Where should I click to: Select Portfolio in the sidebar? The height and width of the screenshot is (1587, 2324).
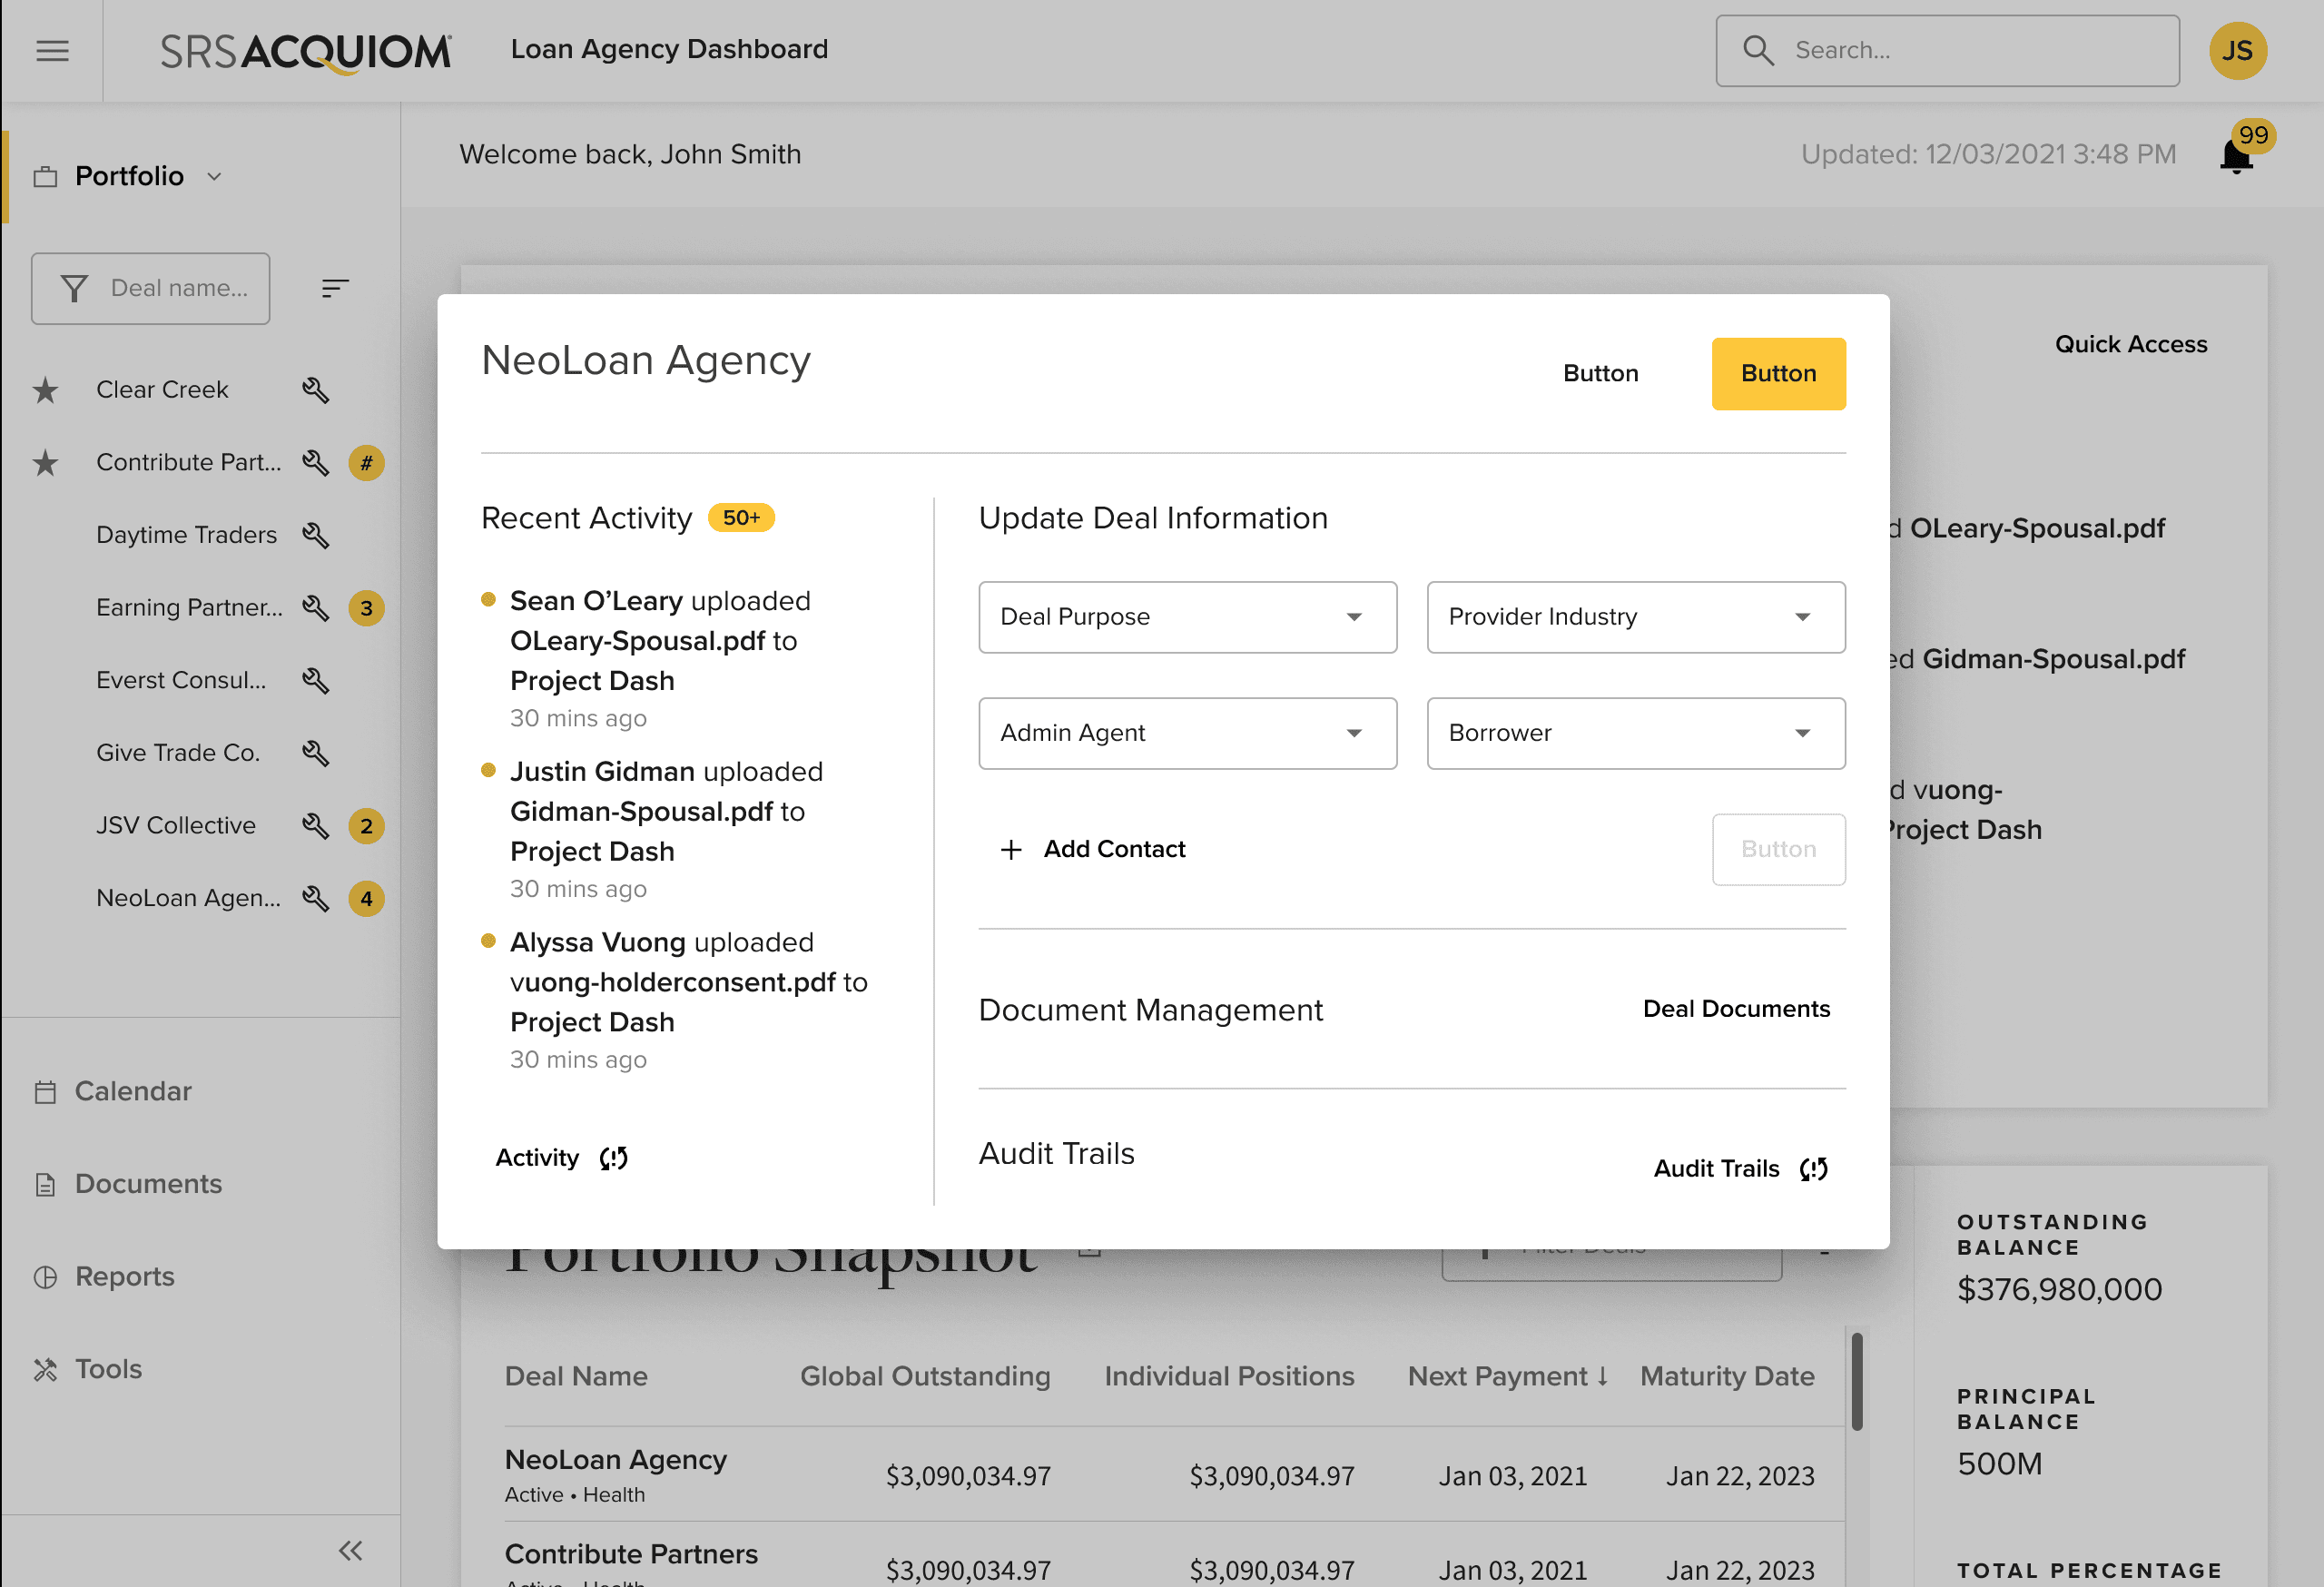tap(129, 176)
